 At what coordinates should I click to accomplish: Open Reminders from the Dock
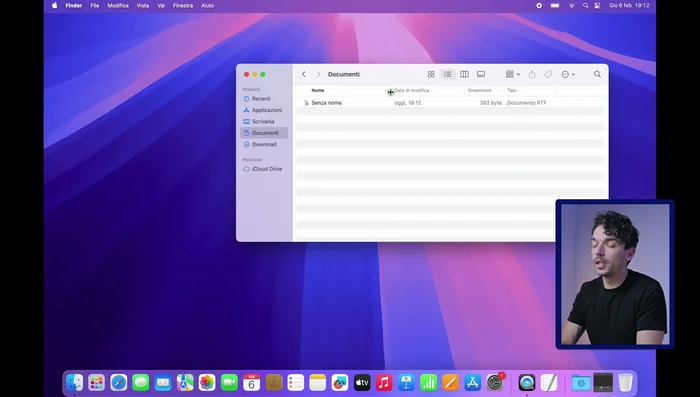pyautogui.click(x=296, y=383)
